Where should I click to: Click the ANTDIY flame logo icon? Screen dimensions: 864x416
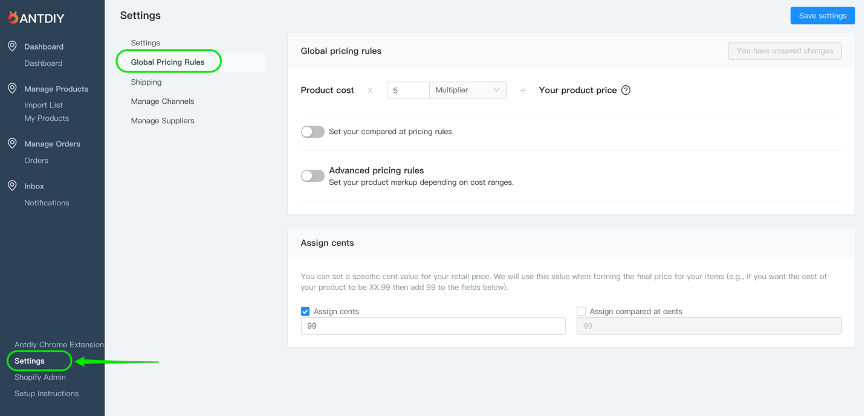point(13,18)
